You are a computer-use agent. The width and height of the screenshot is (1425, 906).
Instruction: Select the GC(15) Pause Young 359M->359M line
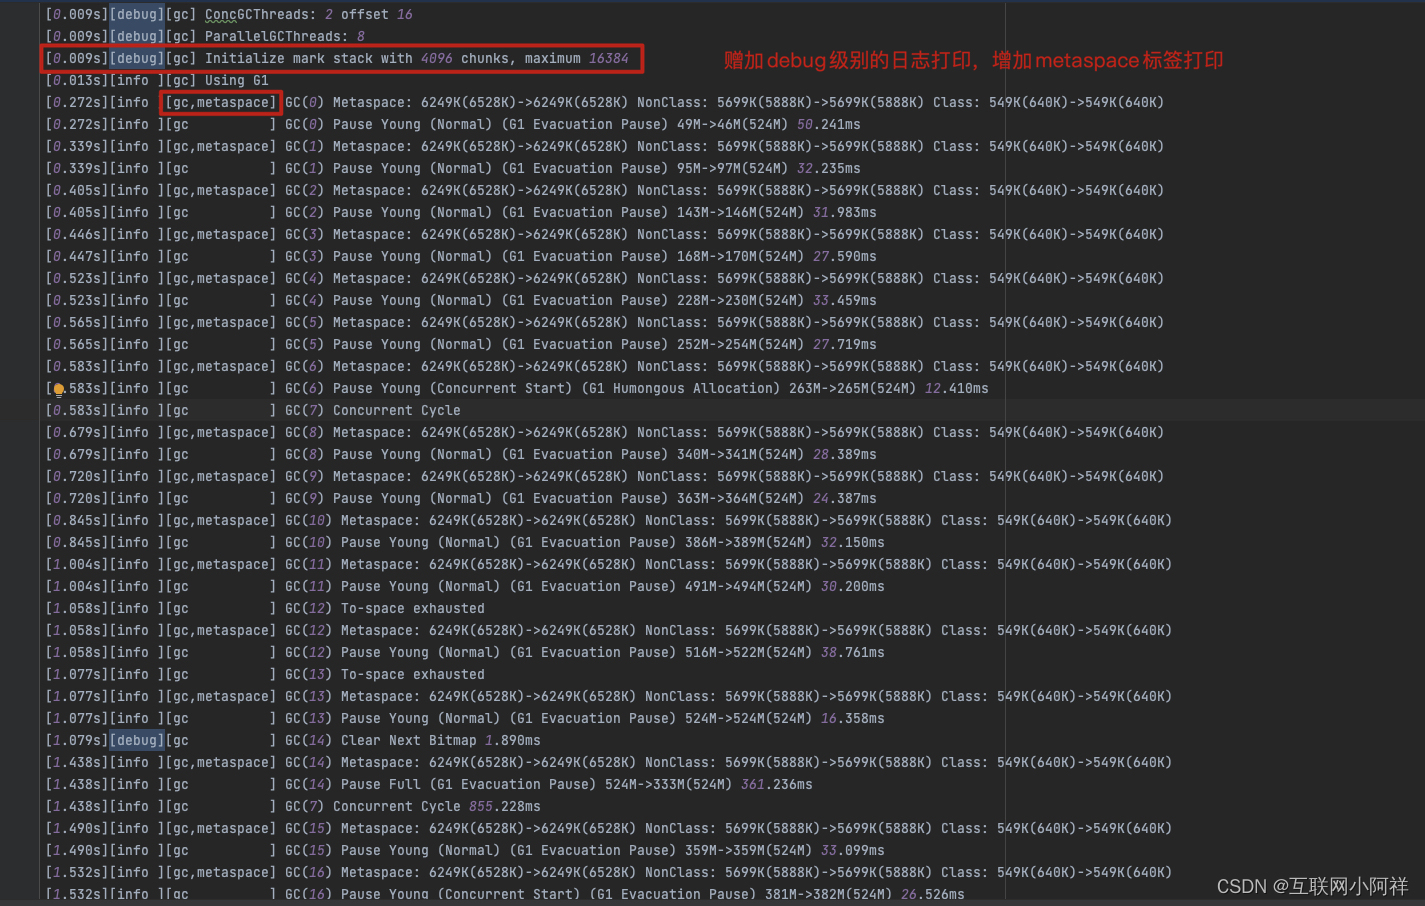coord(465,850)
